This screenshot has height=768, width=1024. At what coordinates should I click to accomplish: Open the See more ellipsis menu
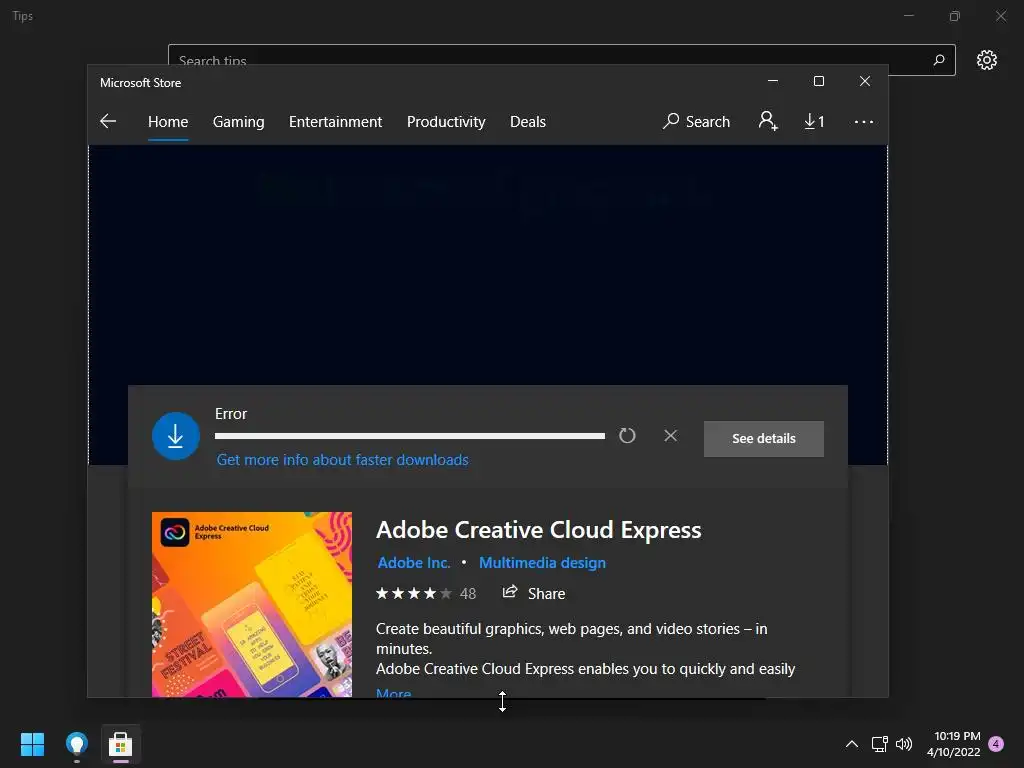[x=863, y=121]
